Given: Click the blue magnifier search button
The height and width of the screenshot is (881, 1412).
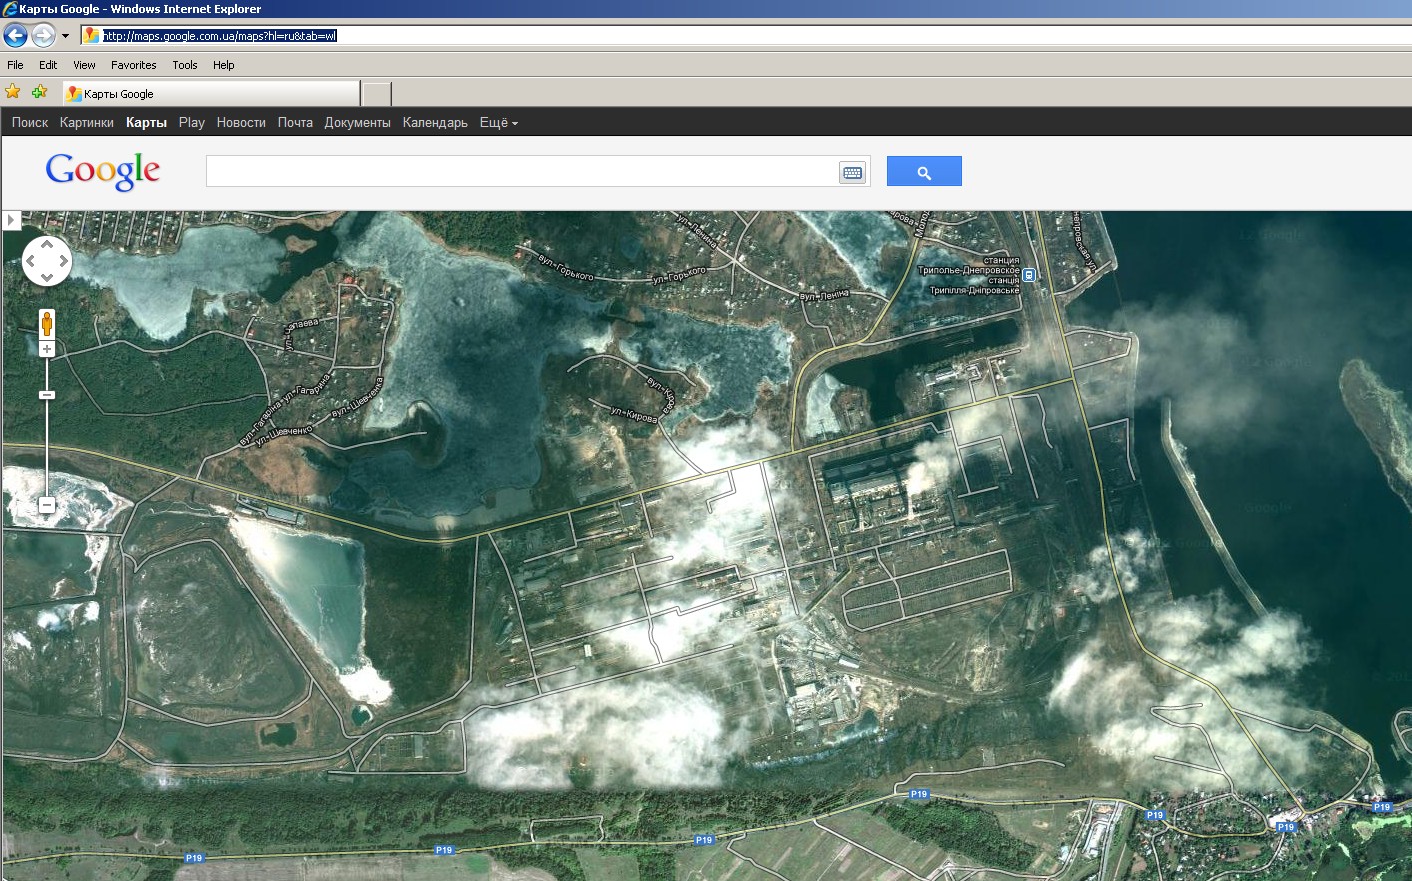Looking at the screenshot, I should 924,171.
